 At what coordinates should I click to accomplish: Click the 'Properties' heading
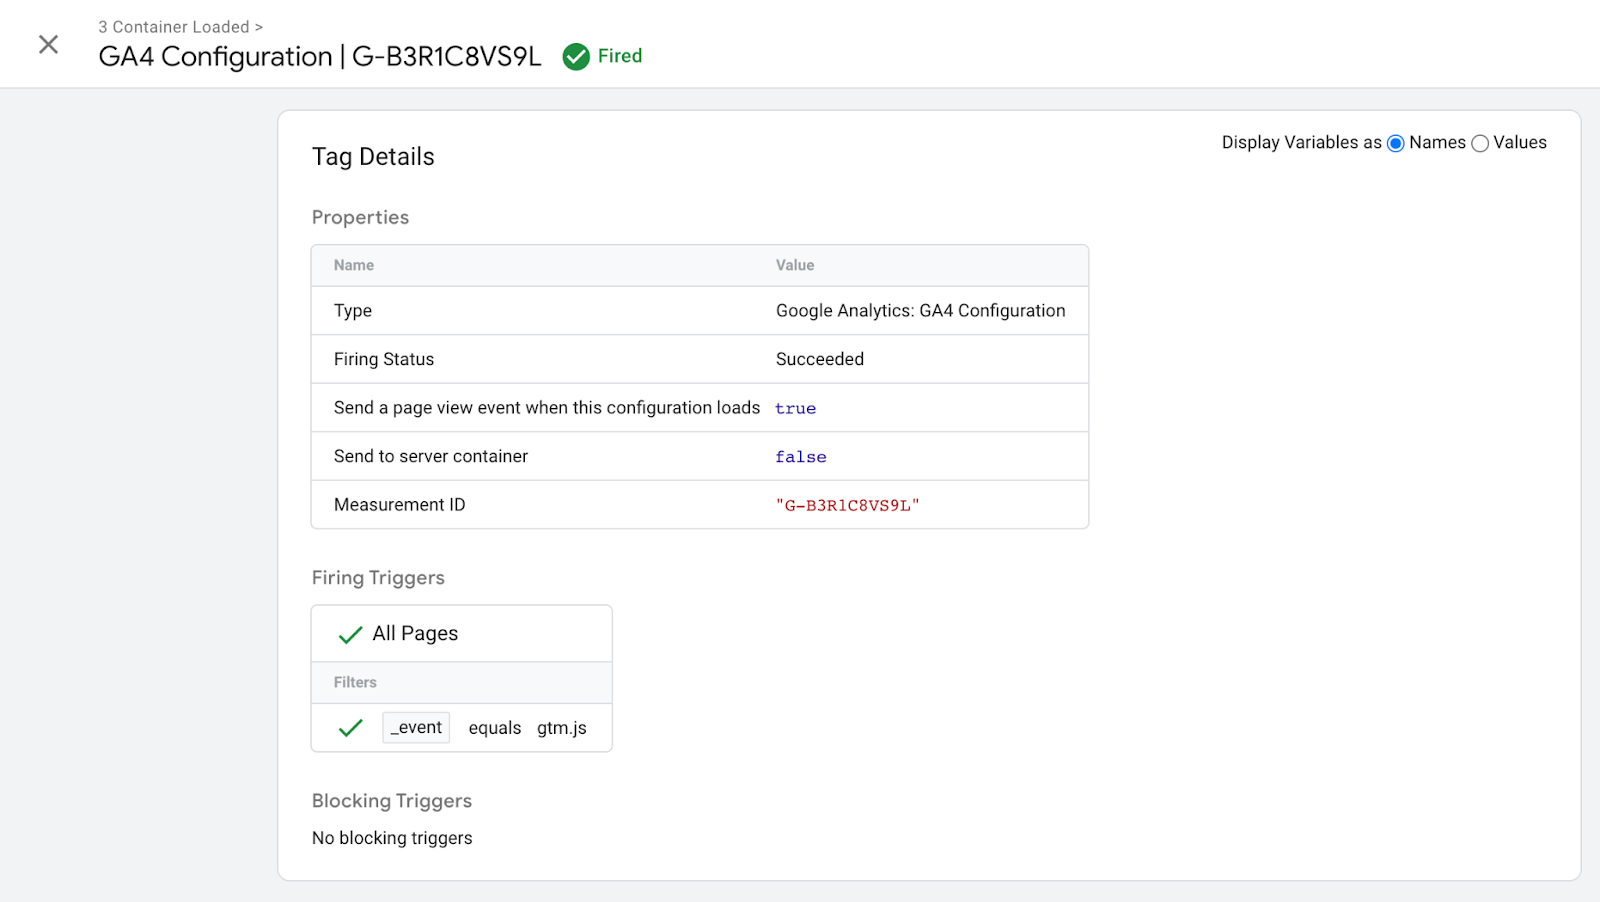(360, 217)
